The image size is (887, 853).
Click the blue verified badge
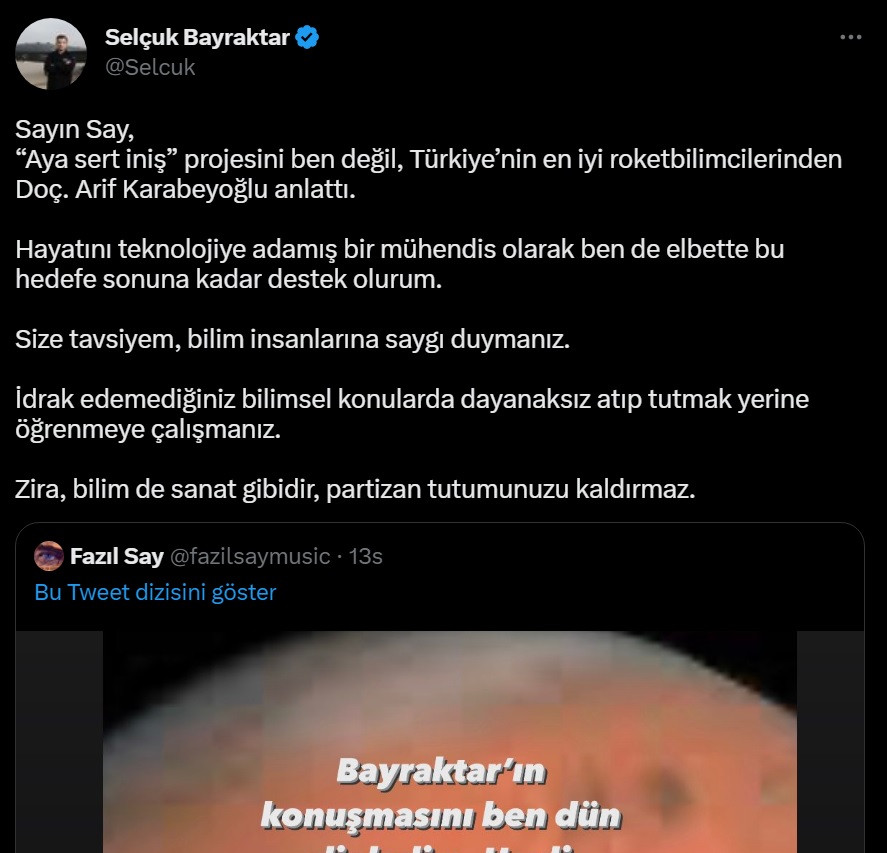click(x=307, y=37)
